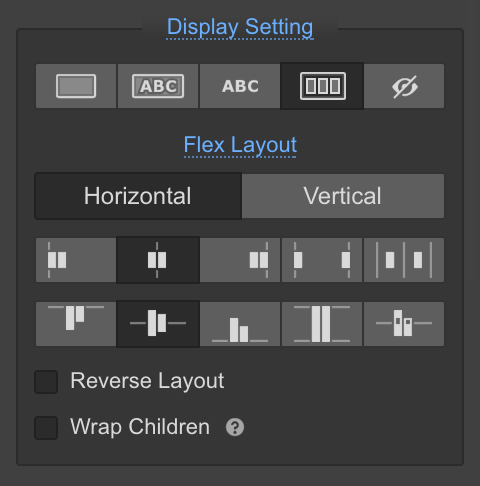Align flex items to bottom

coord(240,324)
